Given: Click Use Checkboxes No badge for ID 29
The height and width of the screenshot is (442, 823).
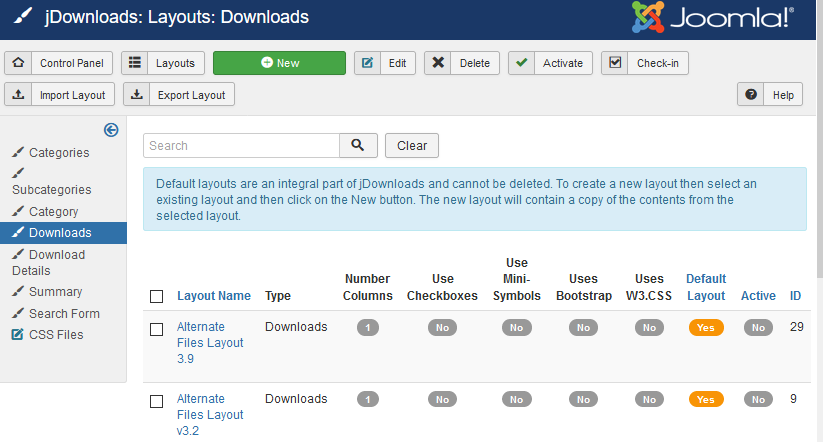Looking at the screenshot, I should (x=442, y=328).
